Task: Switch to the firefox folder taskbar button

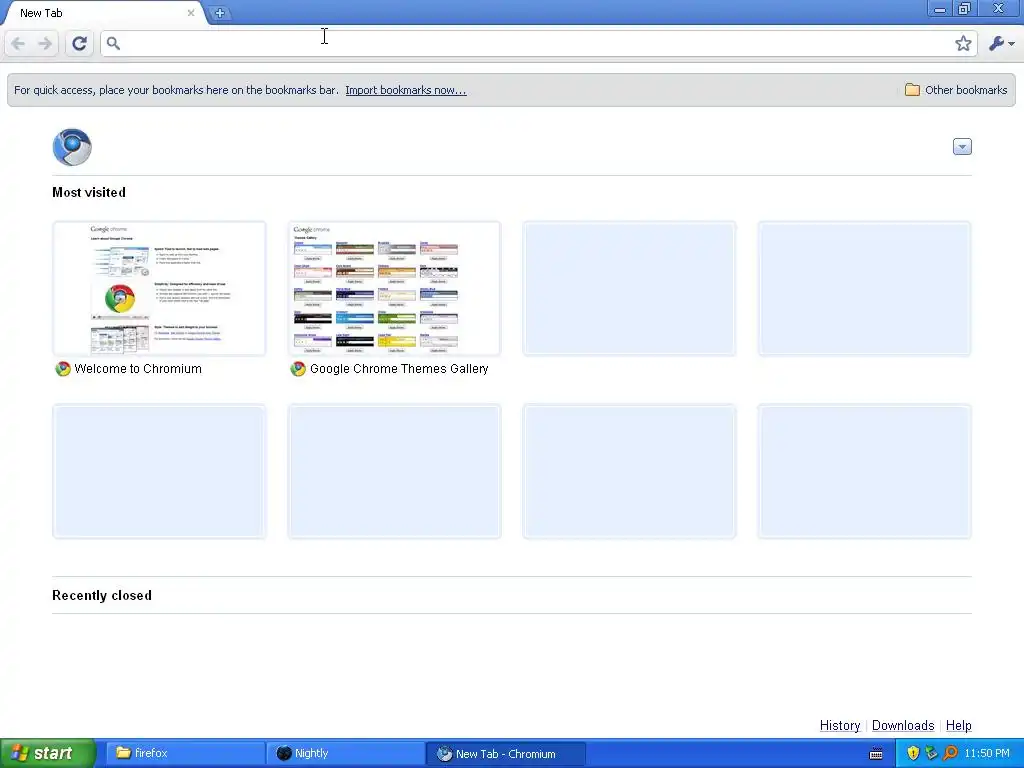Action: 184,754
